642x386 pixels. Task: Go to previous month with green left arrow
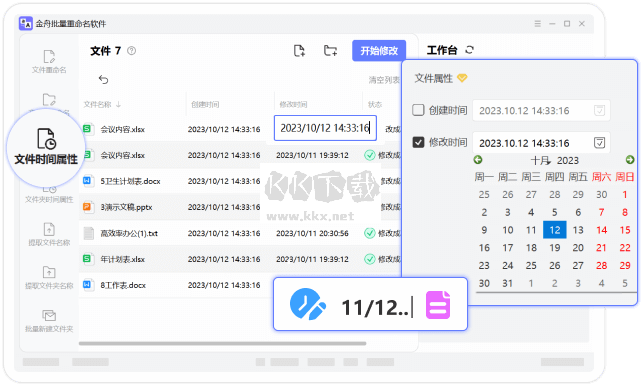point(478,160)
